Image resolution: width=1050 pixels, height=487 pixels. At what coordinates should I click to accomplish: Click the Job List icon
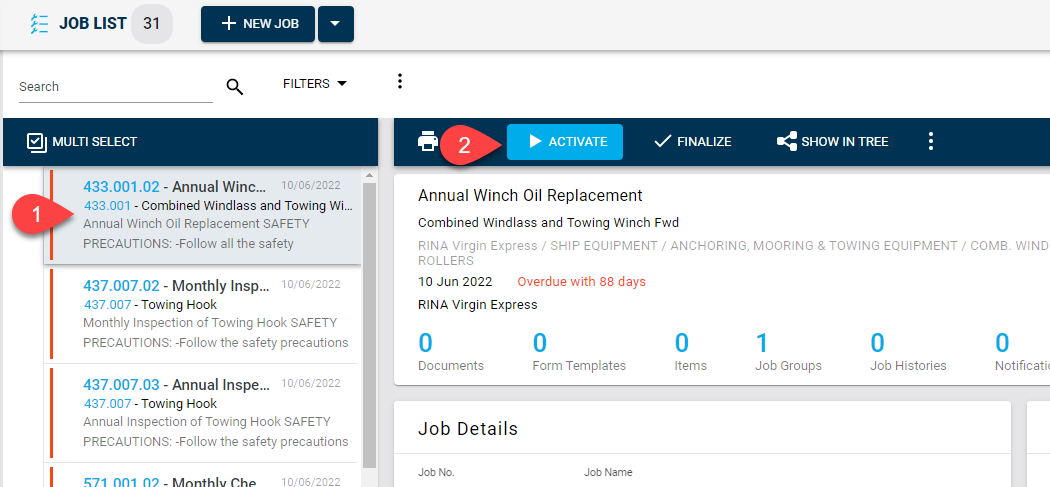(x=40, y=23)
